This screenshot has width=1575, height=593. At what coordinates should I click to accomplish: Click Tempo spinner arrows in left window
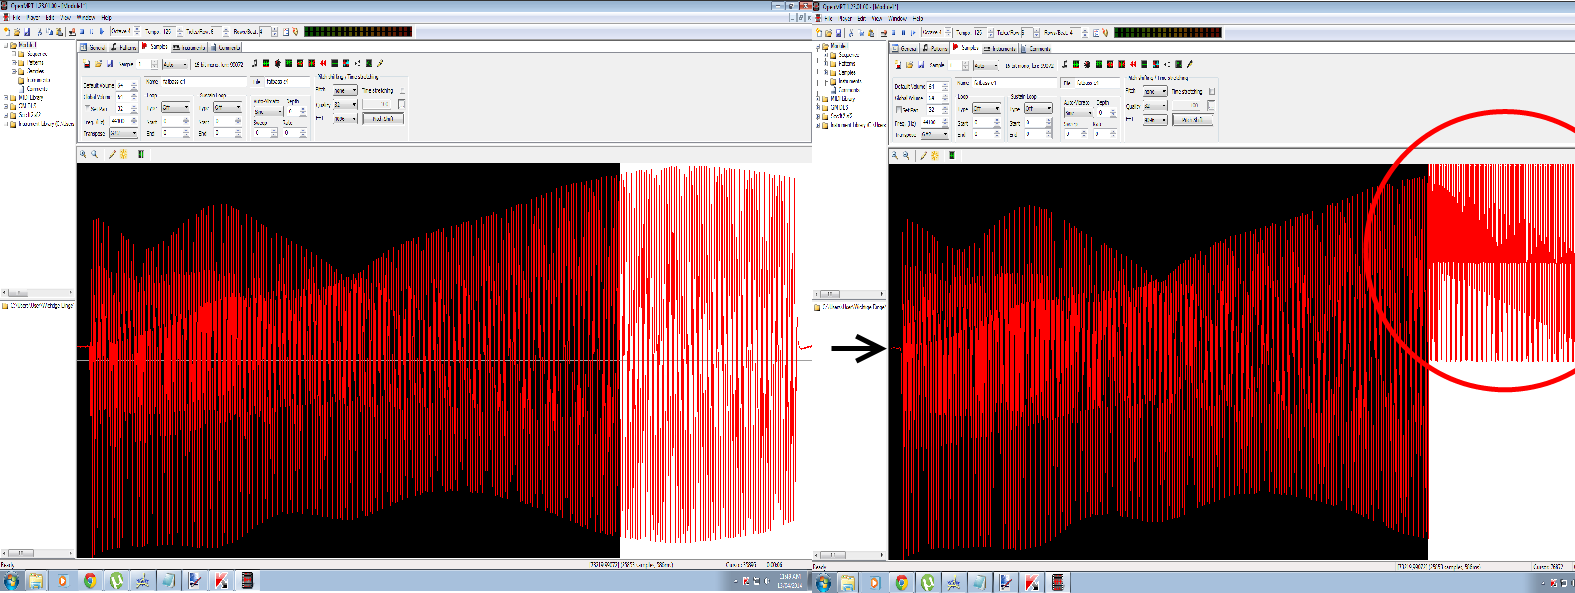click(179, 32)
